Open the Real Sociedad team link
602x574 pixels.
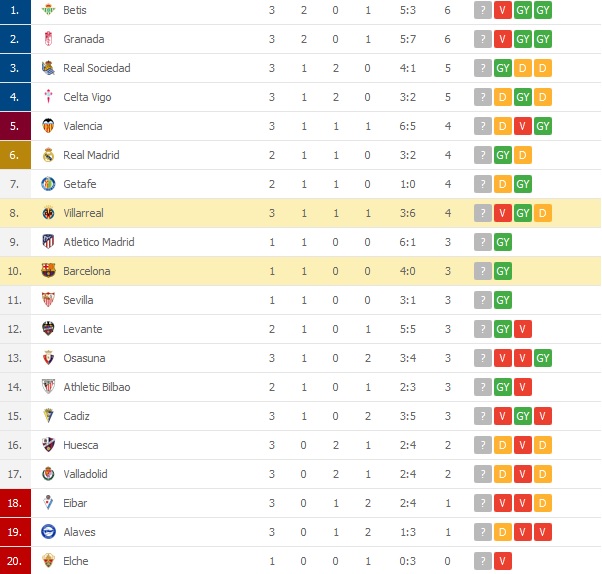click(x=97, y=68)
